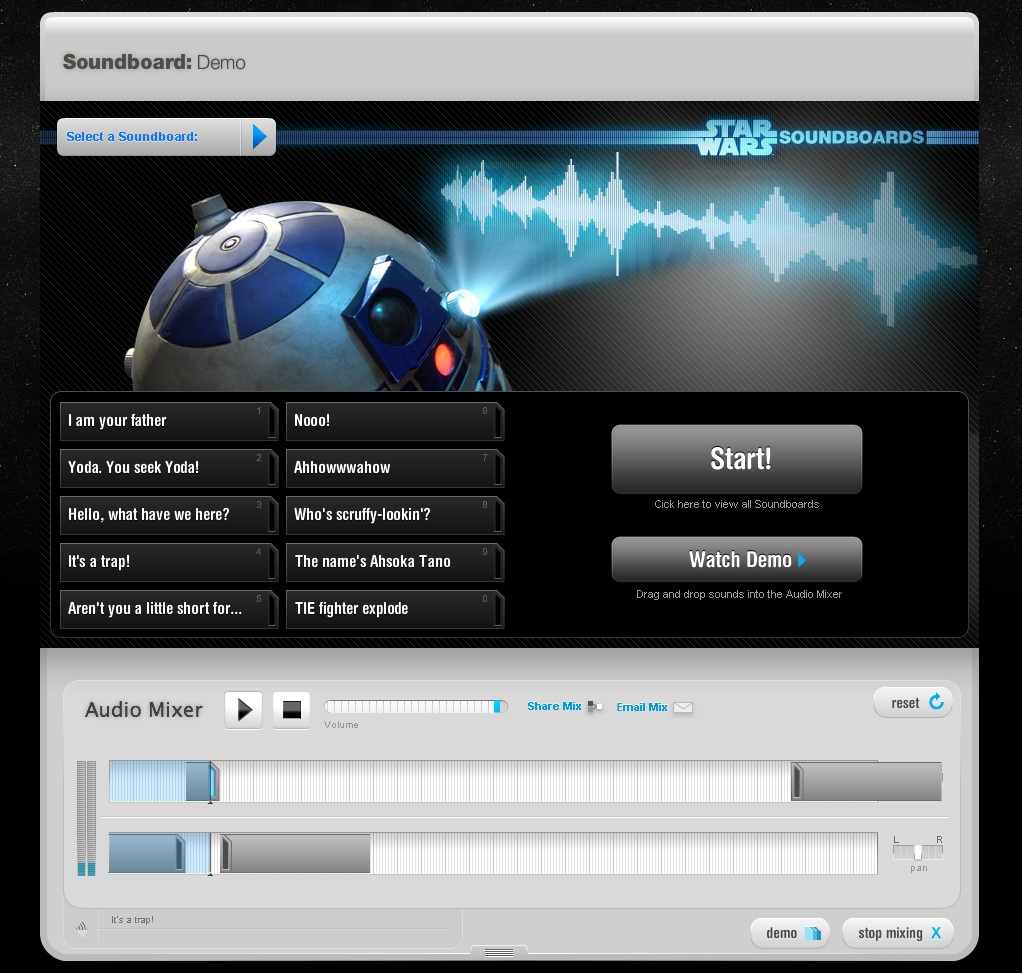The width and height of the screenshot is (1022, 973).
Task: Click the Email Mix envelope icon
Action: tap(682, 707)
